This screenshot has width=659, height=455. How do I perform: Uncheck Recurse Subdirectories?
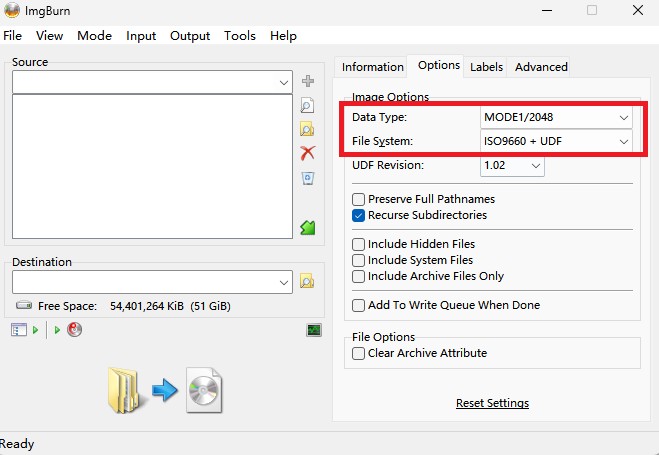click(x=358, y=215)
